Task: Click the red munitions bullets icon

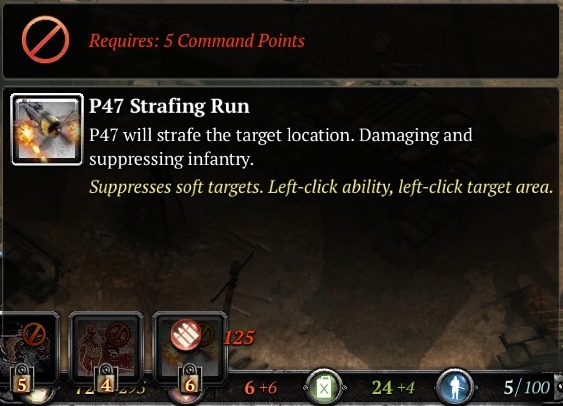Action: click(x=185, y=335)
